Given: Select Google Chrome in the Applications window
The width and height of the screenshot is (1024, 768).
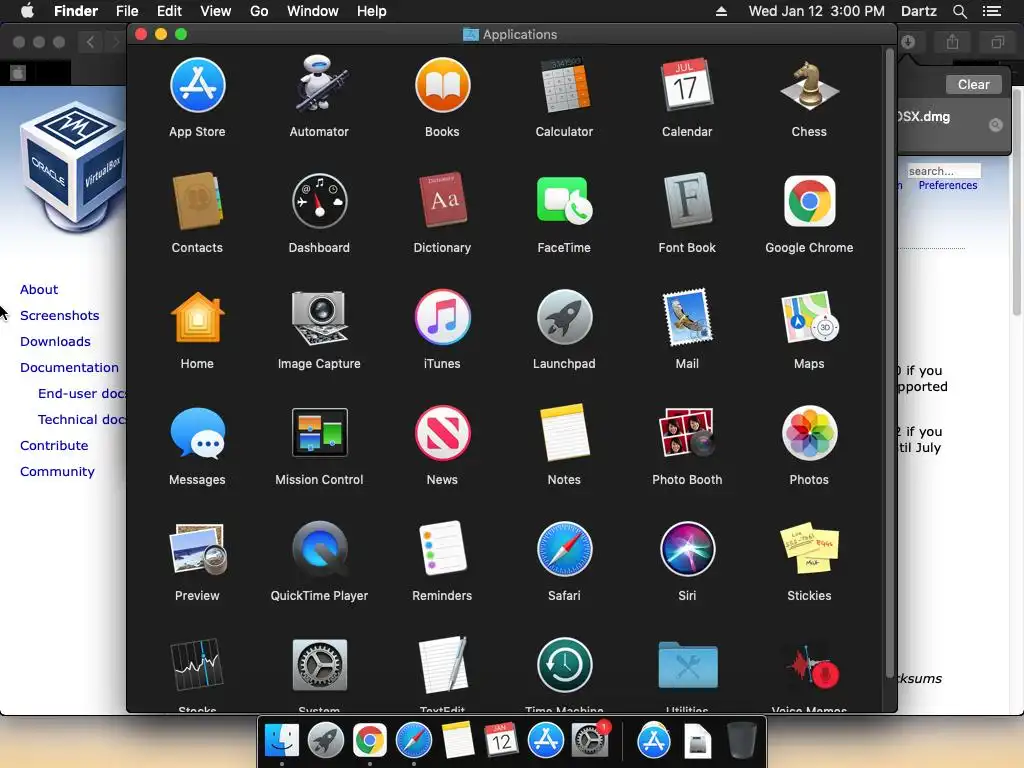Looking at the screenshot, I should pyautogui.click(x=809, y=201).
